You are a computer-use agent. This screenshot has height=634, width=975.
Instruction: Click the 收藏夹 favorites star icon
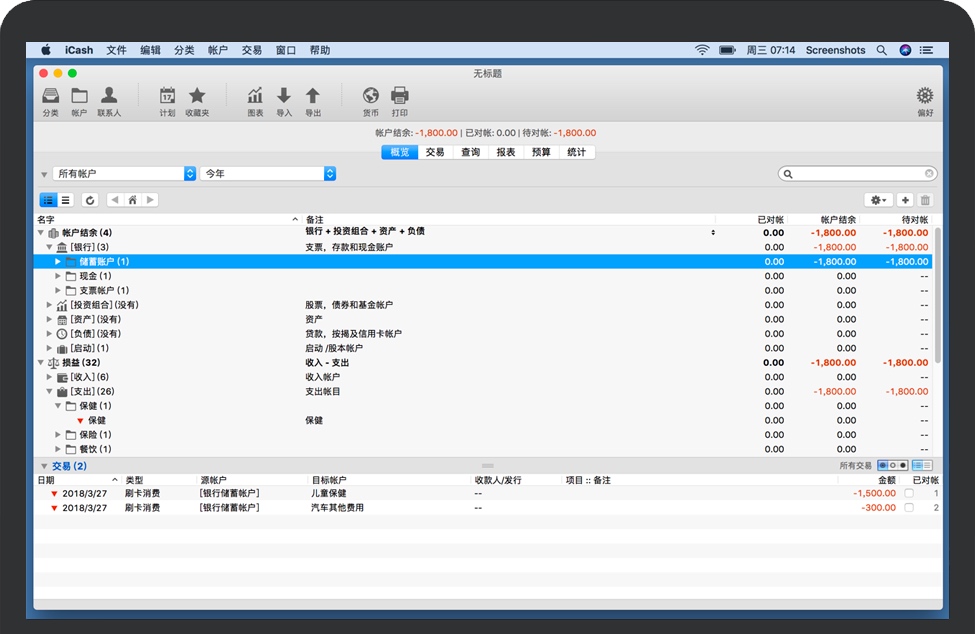(x=197, y=96)
